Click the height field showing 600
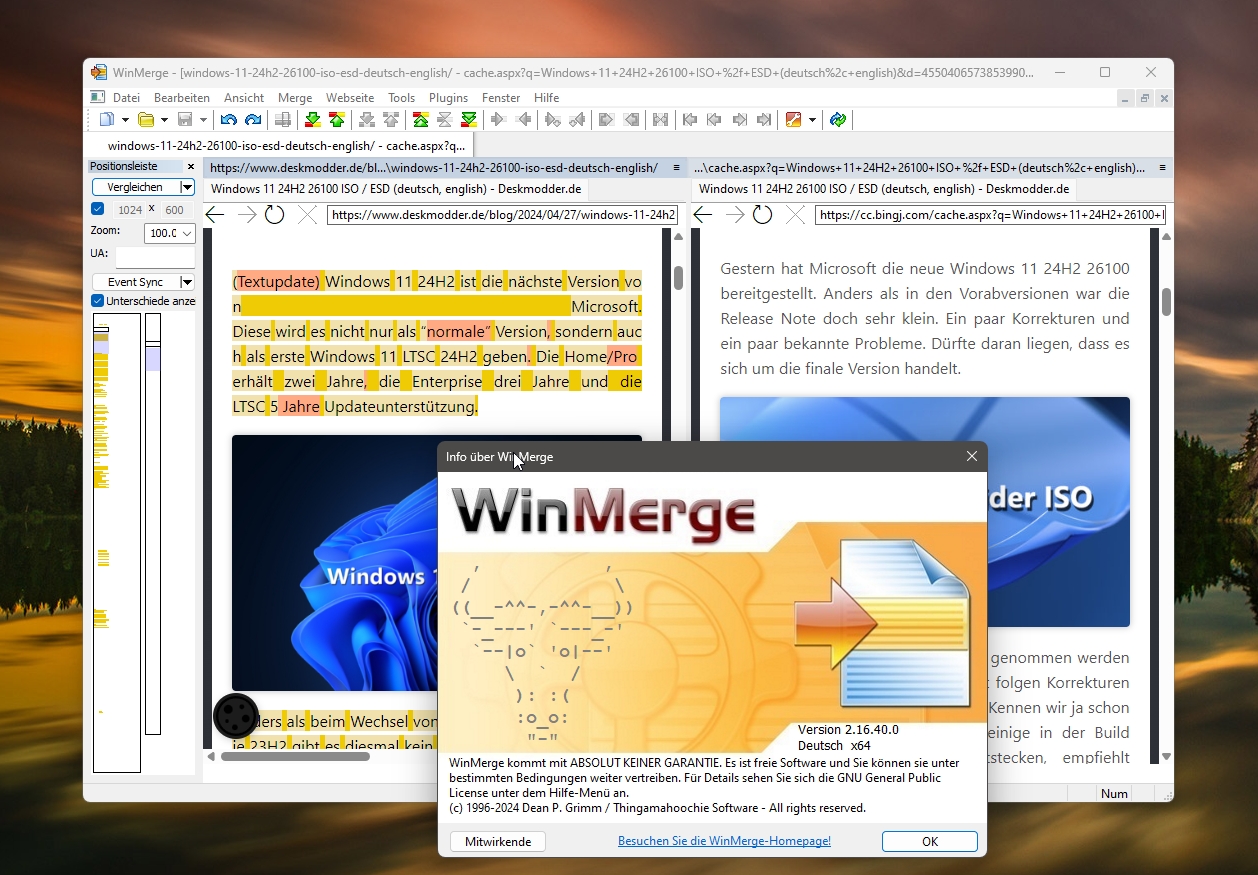Viewport: 1258px width, 875px height. 175,210
